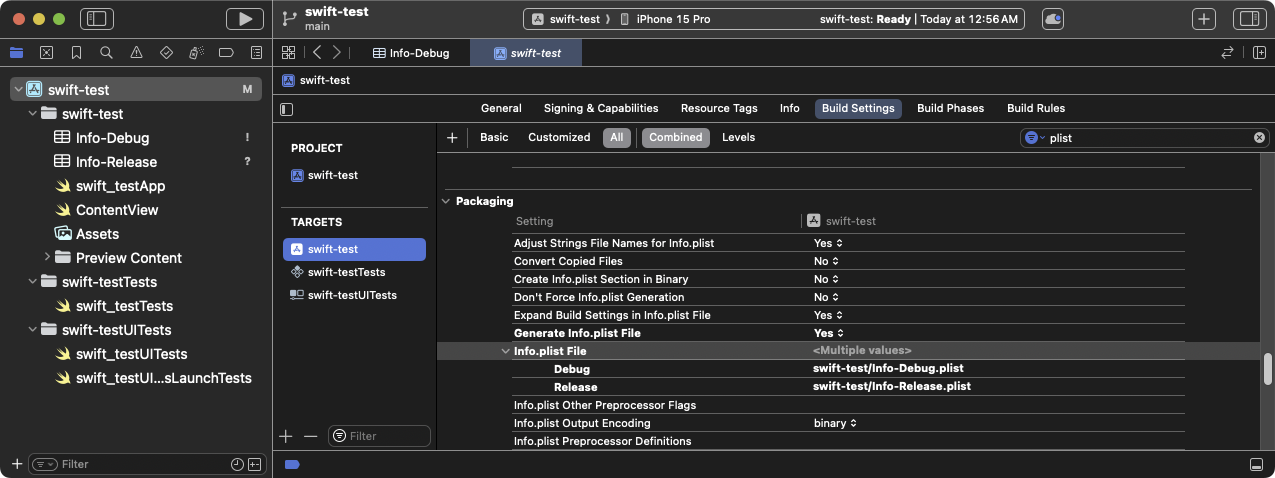
Task: Open the Source Control navigator icon
Action: pos(46,52)
